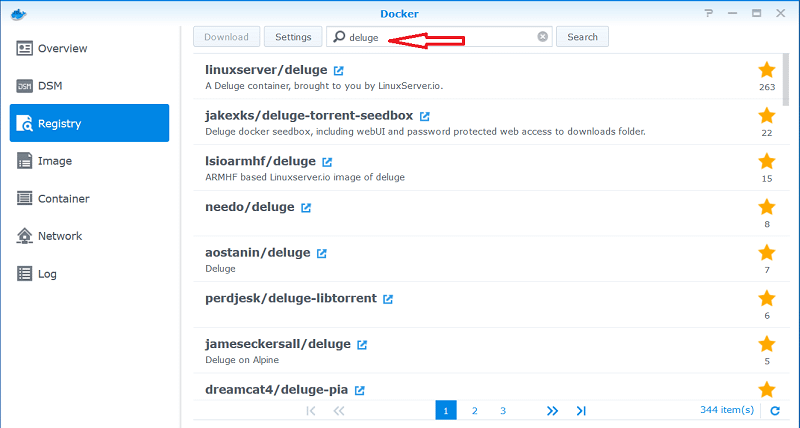Image resolution: width=800 pixels, height=428 pixels.
Task: Click the Network sidebar icon
Action: [x=24, y=236]
